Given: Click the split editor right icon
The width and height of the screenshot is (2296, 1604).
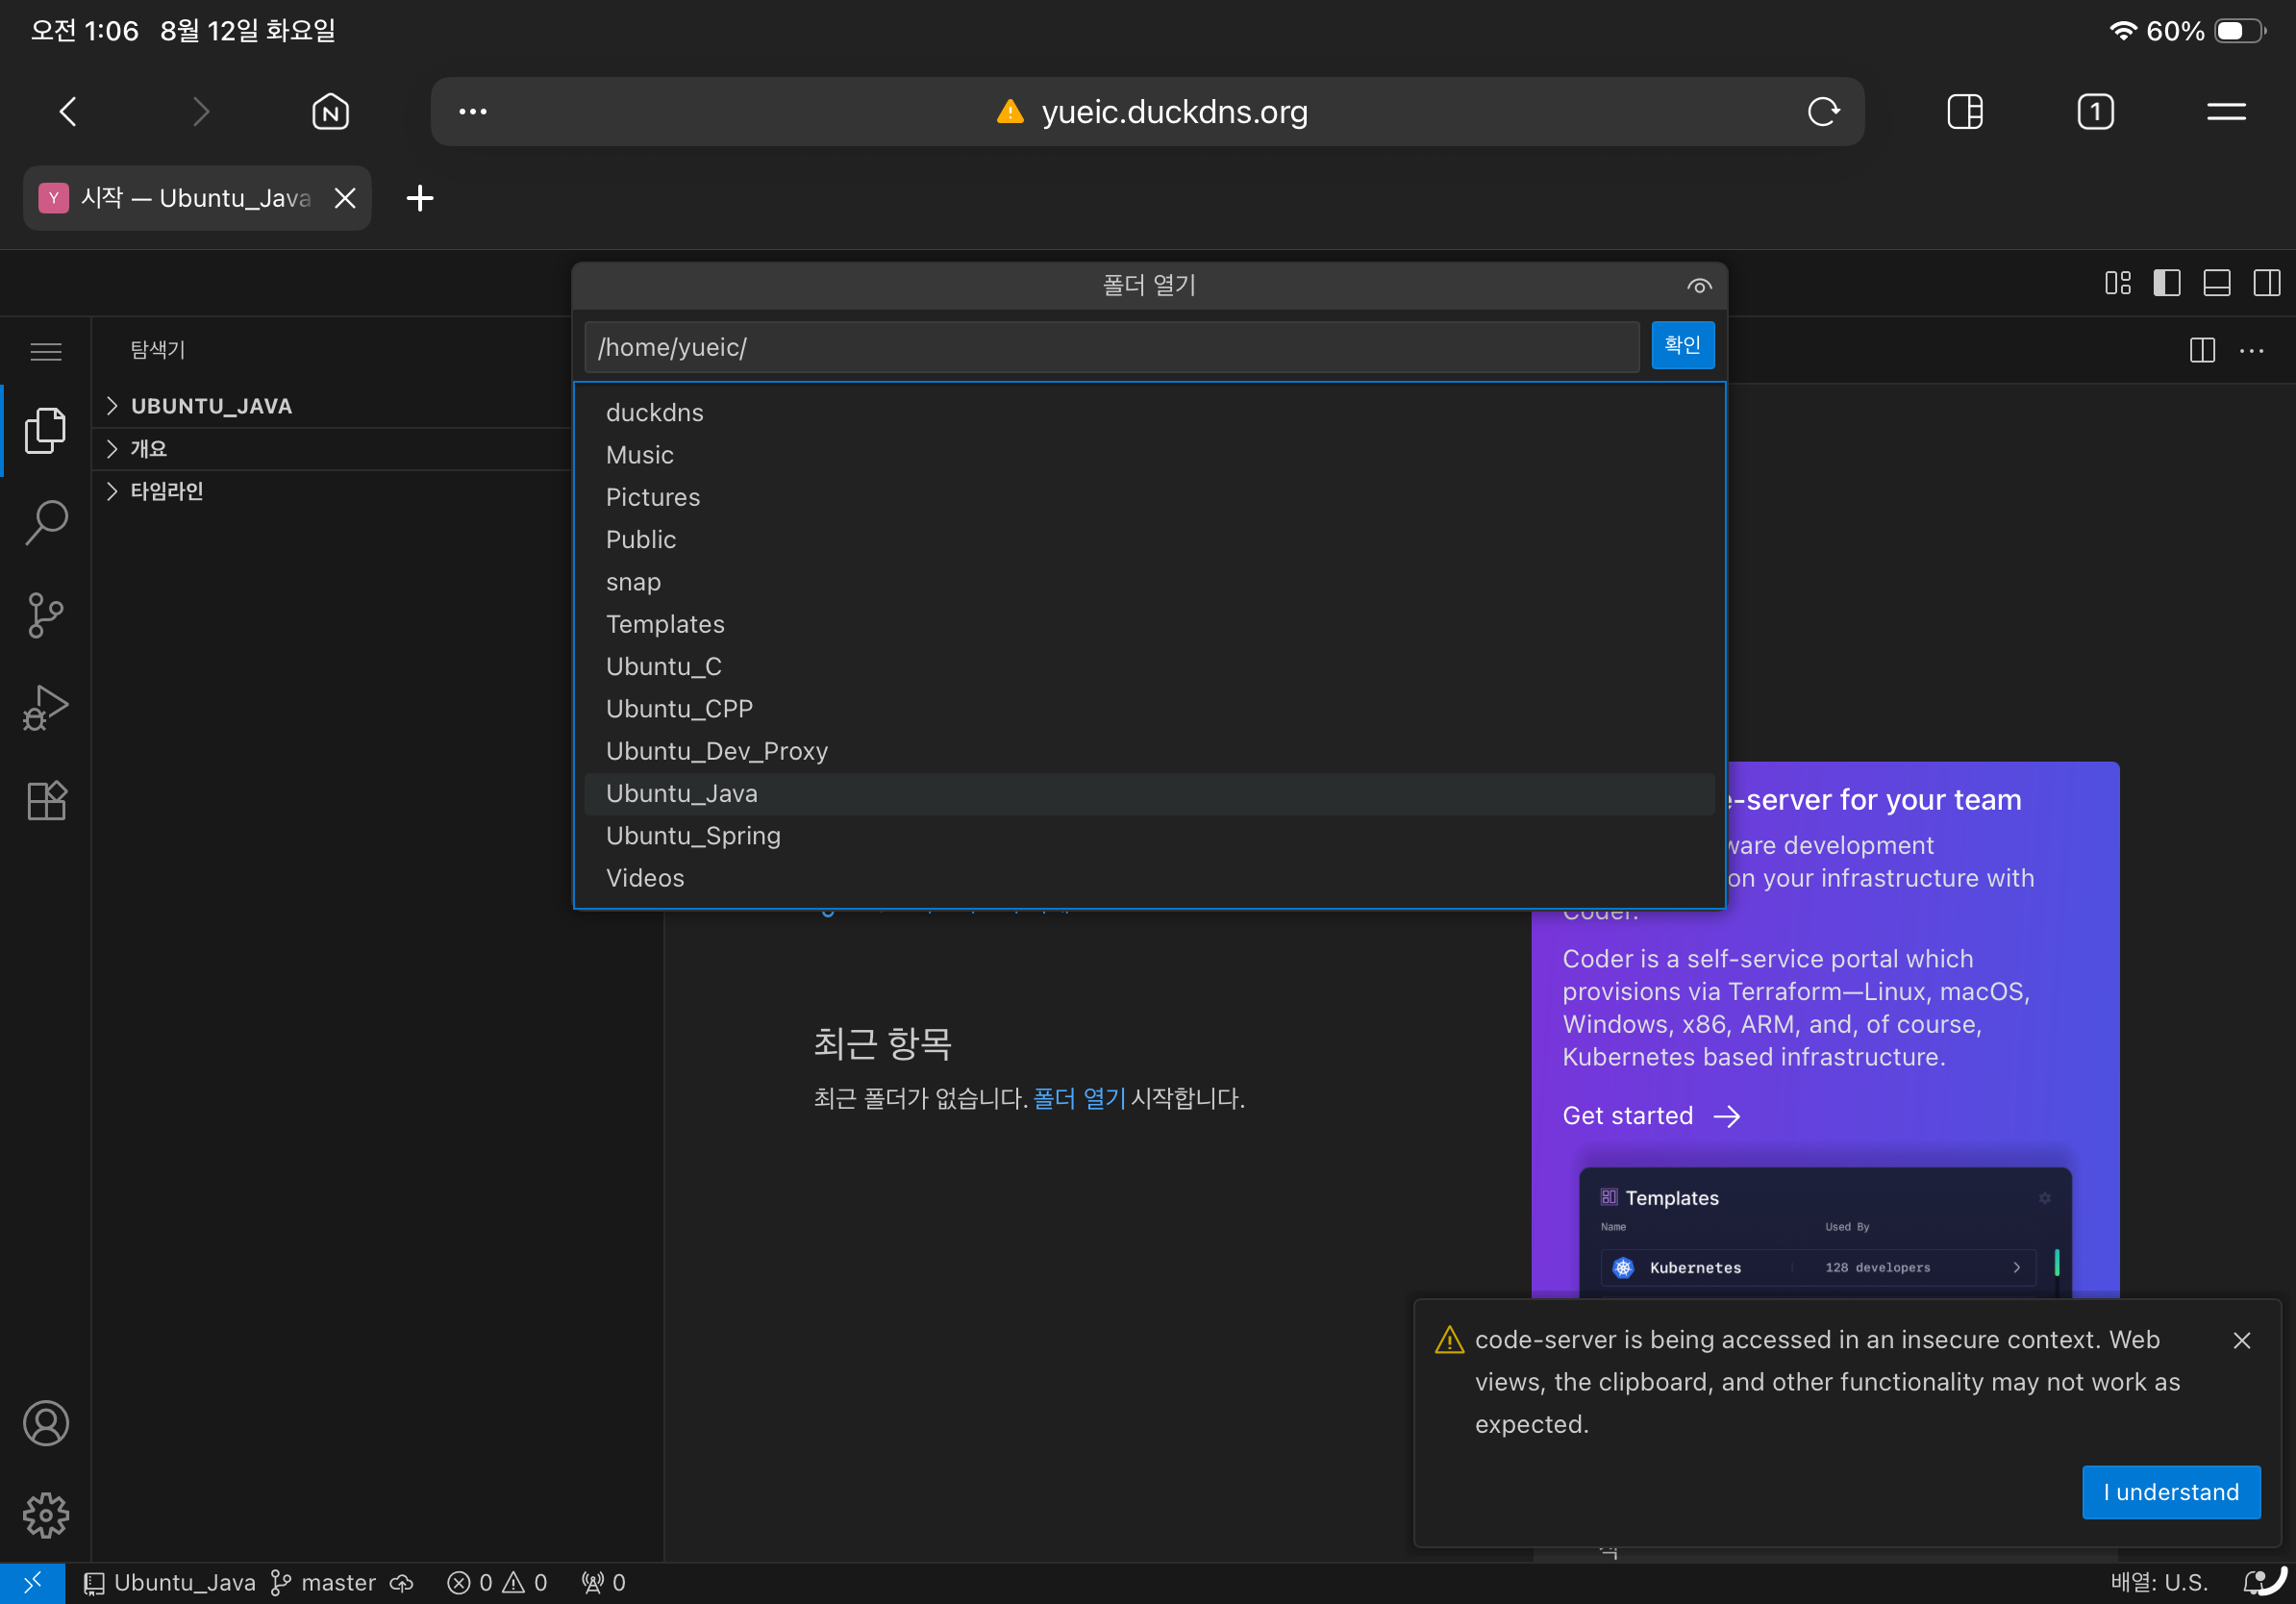Looking at the screenshot, I should click(x=2202, y=350).
